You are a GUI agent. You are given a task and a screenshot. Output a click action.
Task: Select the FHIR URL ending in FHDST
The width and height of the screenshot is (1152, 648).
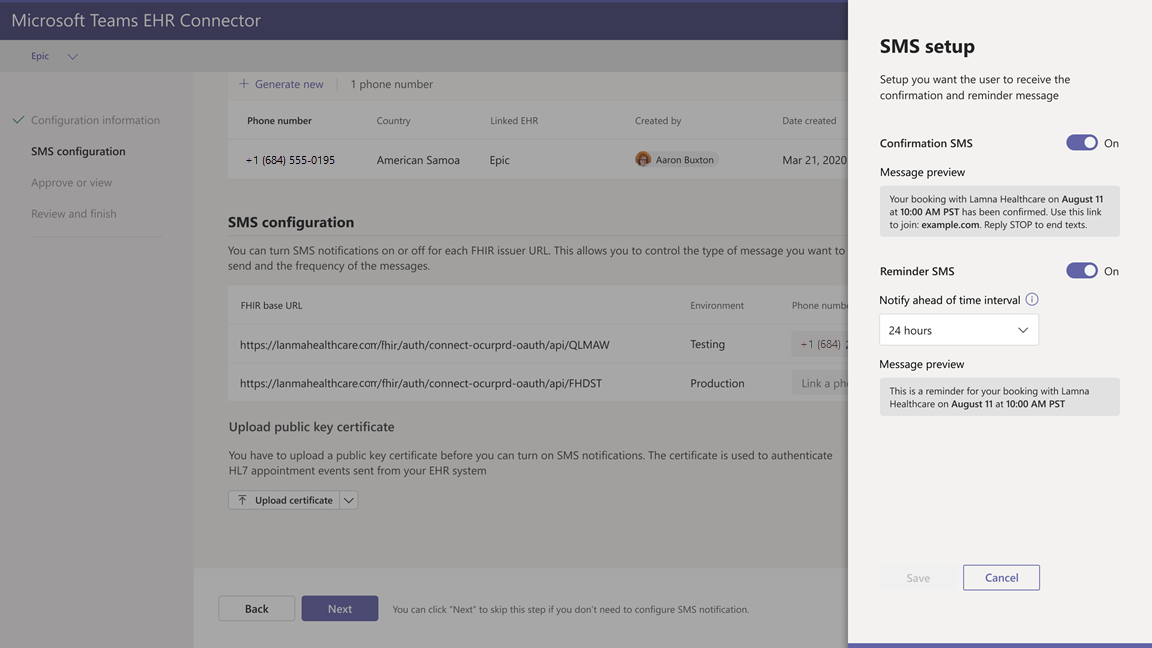pos(421,384)
